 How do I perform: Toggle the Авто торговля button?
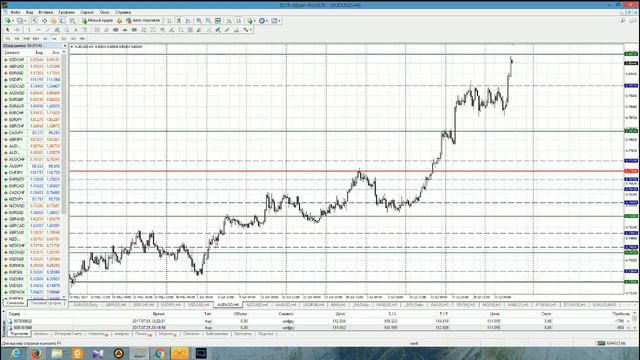[x=143, y=20]
